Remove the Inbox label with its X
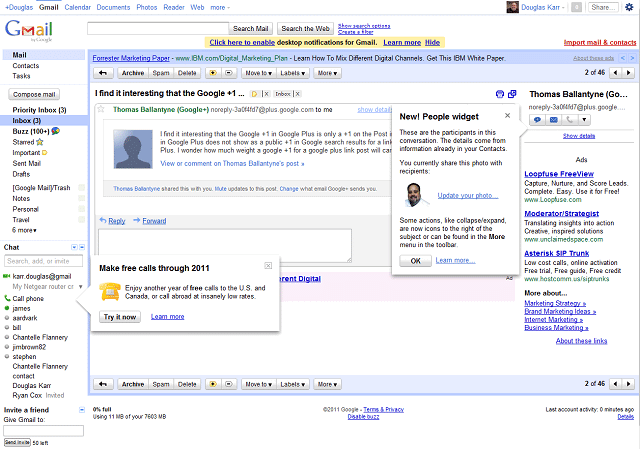640x449 pixels. click(x=298, y=94)
